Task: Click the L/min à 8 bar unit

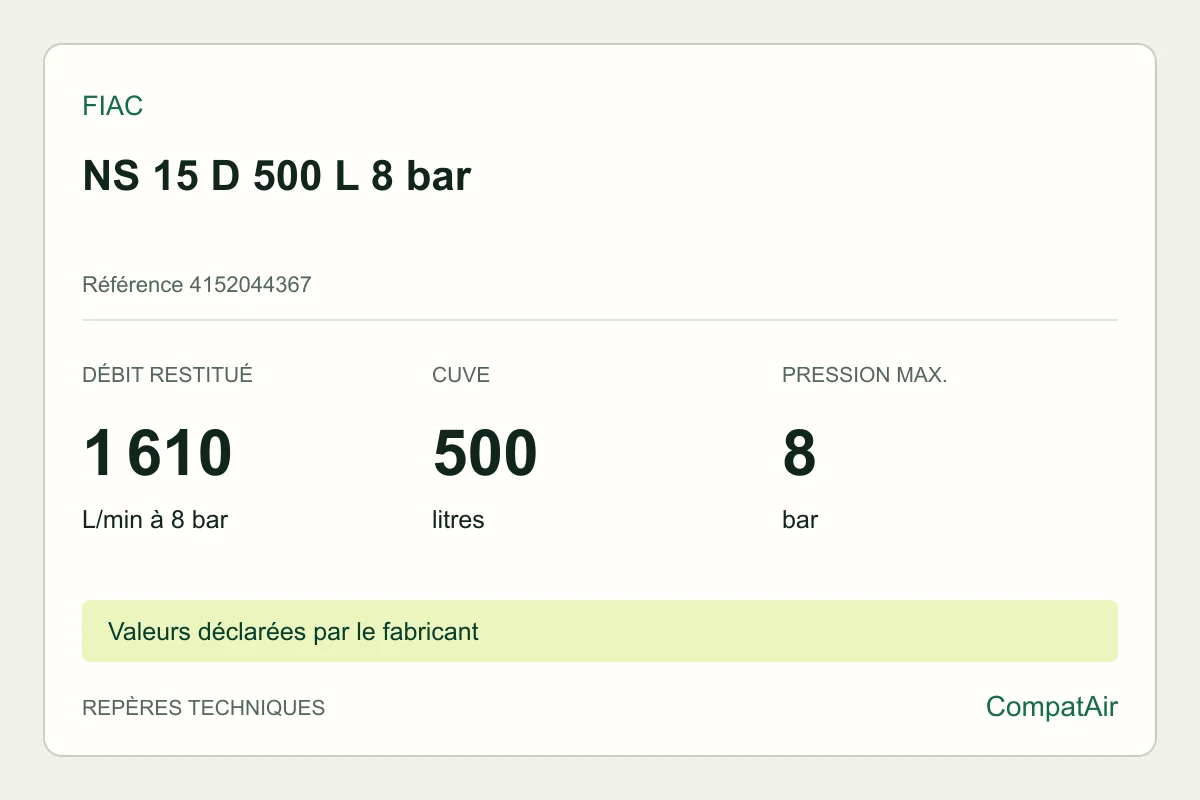Action: (155, 520)
